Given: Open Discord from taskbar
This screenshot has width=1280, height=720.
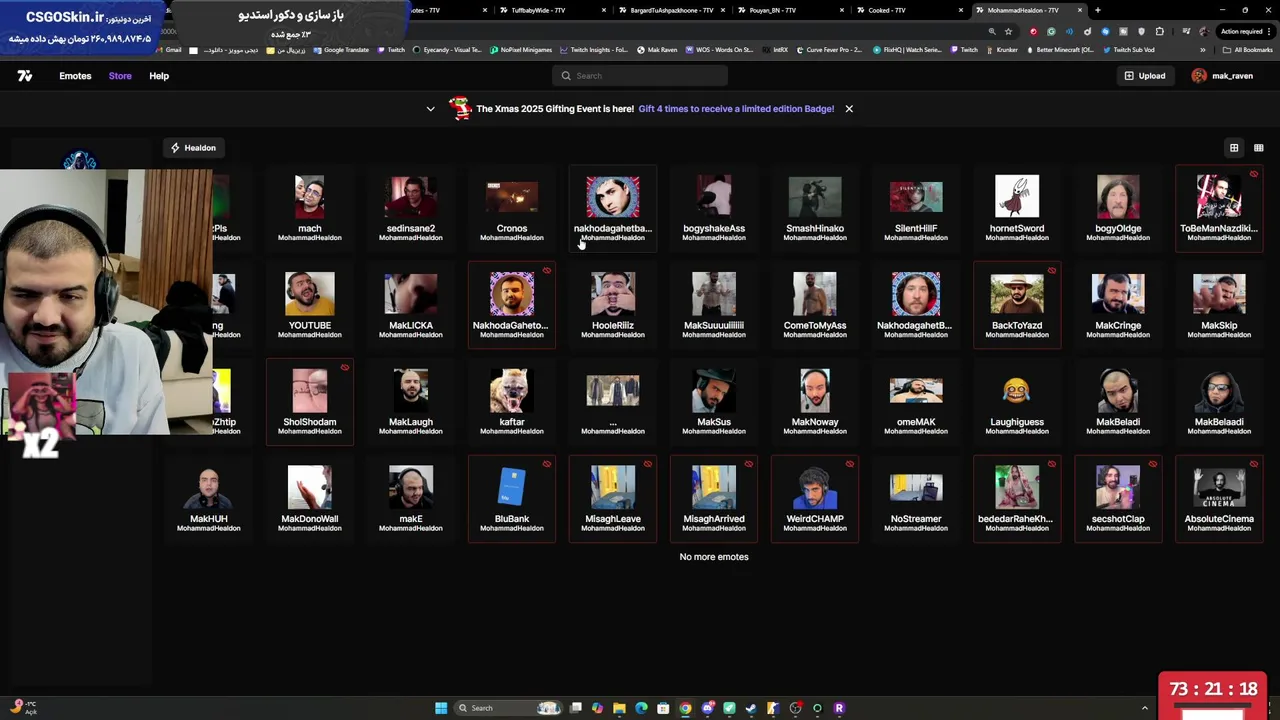Looking at the screenshot, I should [707, 708].
